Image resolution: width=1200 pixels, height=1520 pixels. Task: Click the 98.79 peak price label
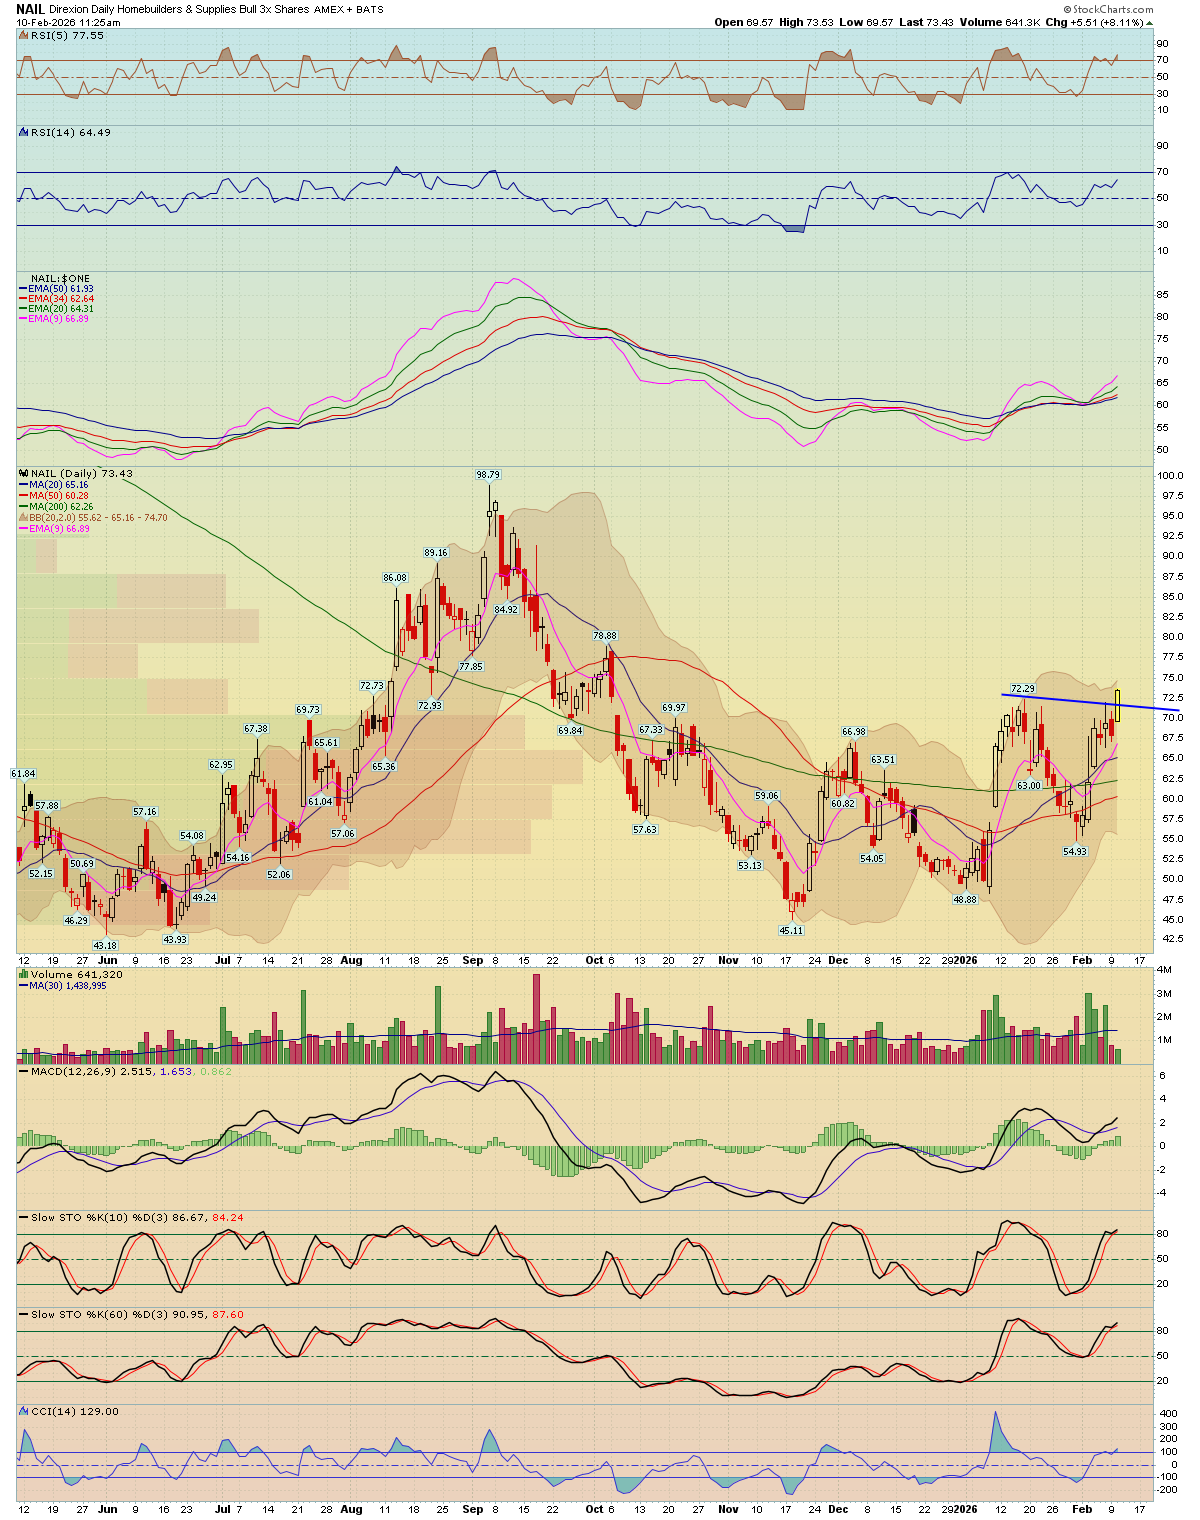pyautogui.click(x=488, y=474)
